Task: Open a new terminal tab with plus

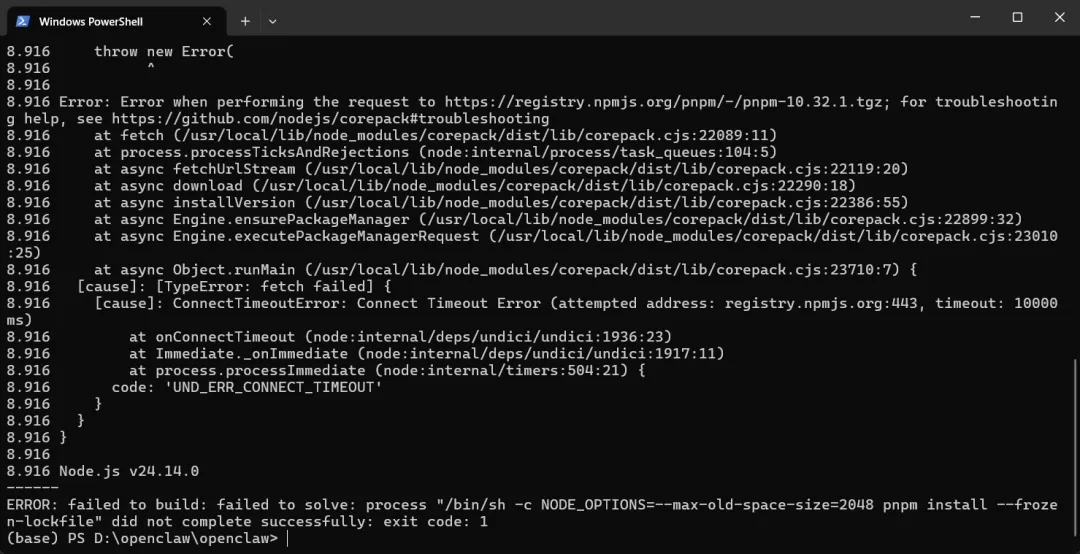Action: 245,21
